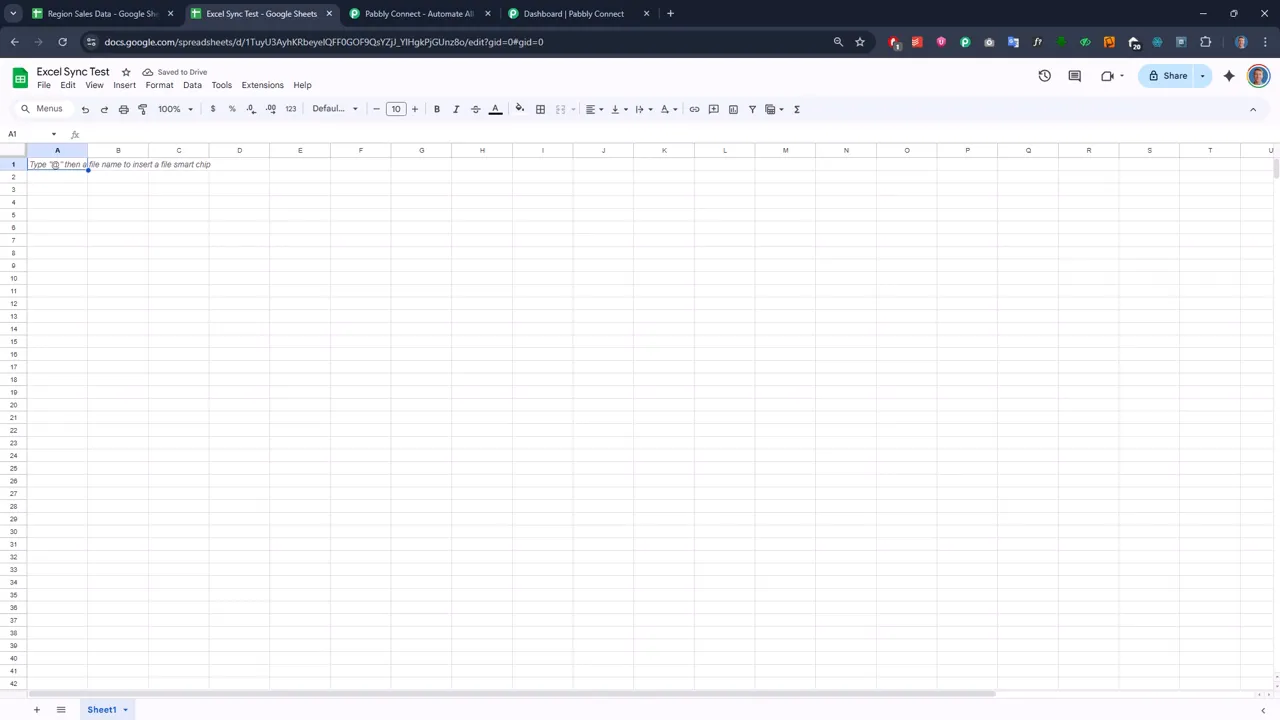Click the Saved to Drive link
The height and width of the screenshot is (720, 1280).
pos(181,71)
